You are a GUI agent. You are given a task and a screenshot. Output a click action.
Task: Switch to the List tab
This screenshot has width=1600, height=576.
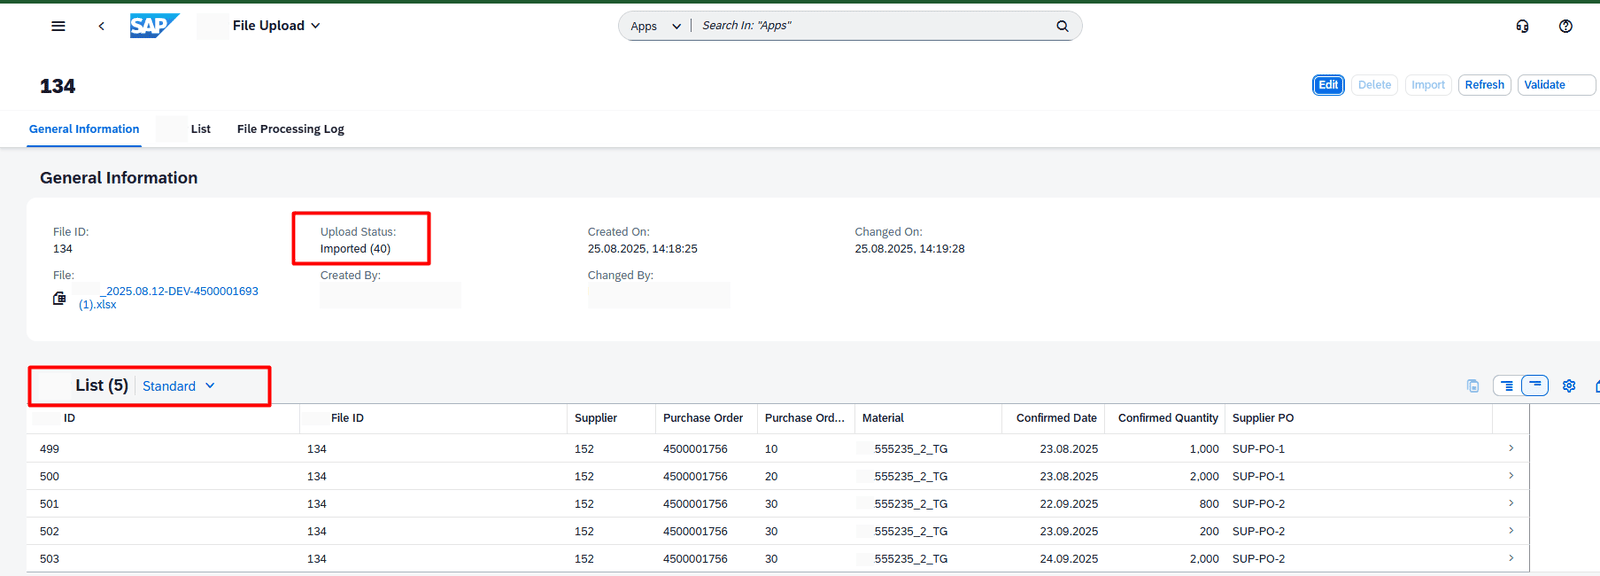click(x=200, y=129)
